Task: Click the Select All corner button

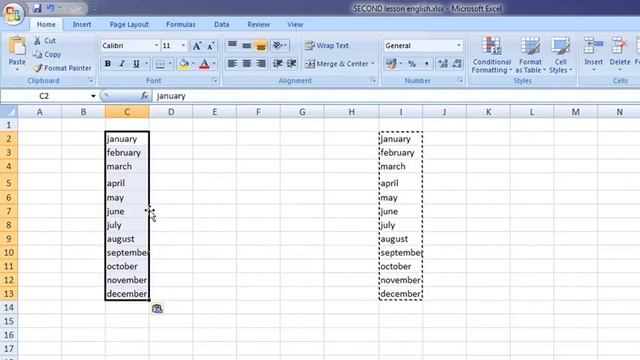Action: 9,112
